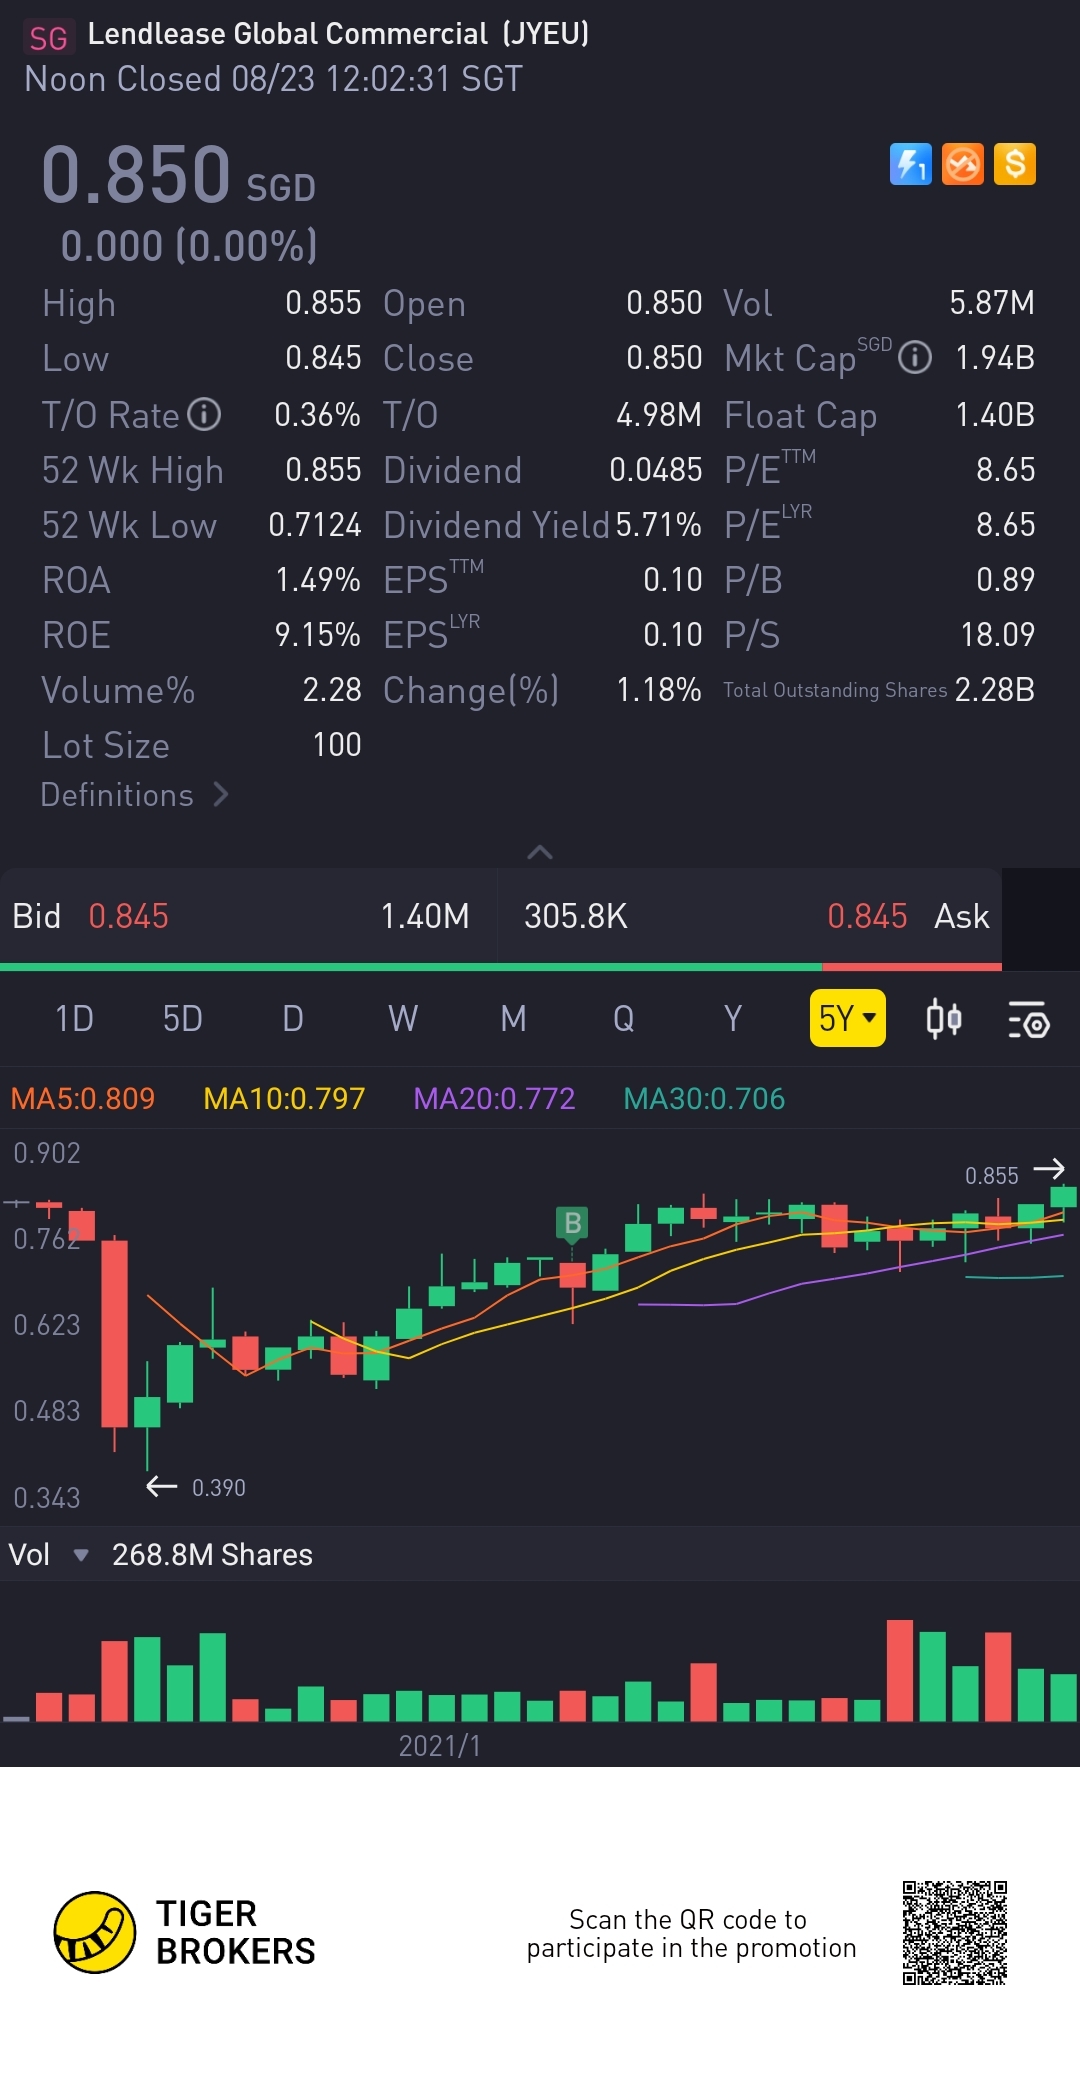Tap the MA10:0.797 indicator label
The image size is (1080, 2099).
click(x=284, y=1099)
